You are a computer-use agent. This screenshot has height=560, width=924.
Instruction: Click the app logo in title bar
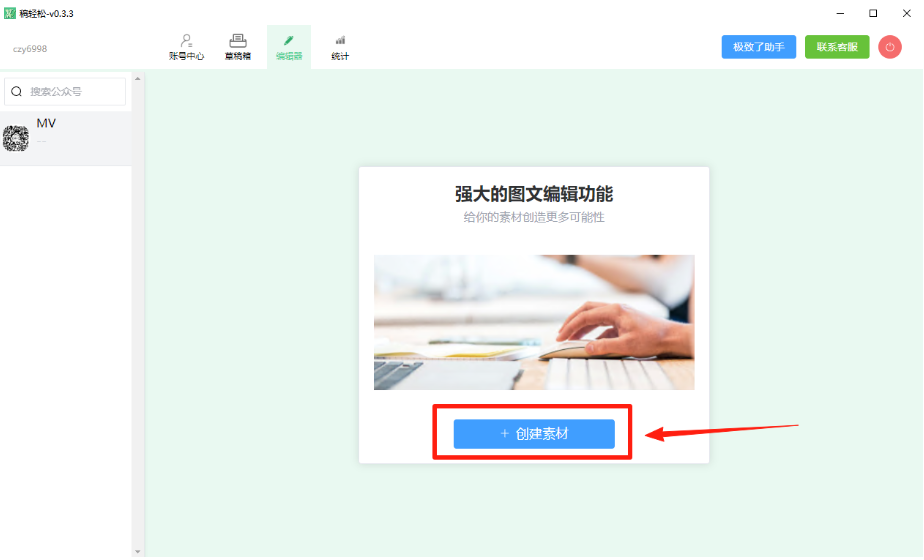pyautogui.click(x=9, y=13)
